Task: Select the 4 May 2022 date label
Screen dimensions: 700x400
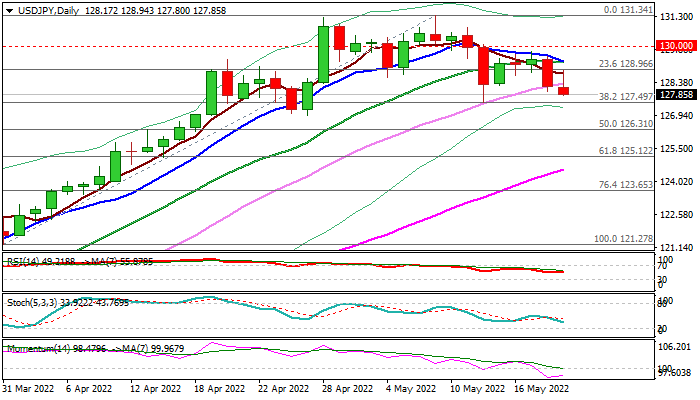Action: coord(411,389)
